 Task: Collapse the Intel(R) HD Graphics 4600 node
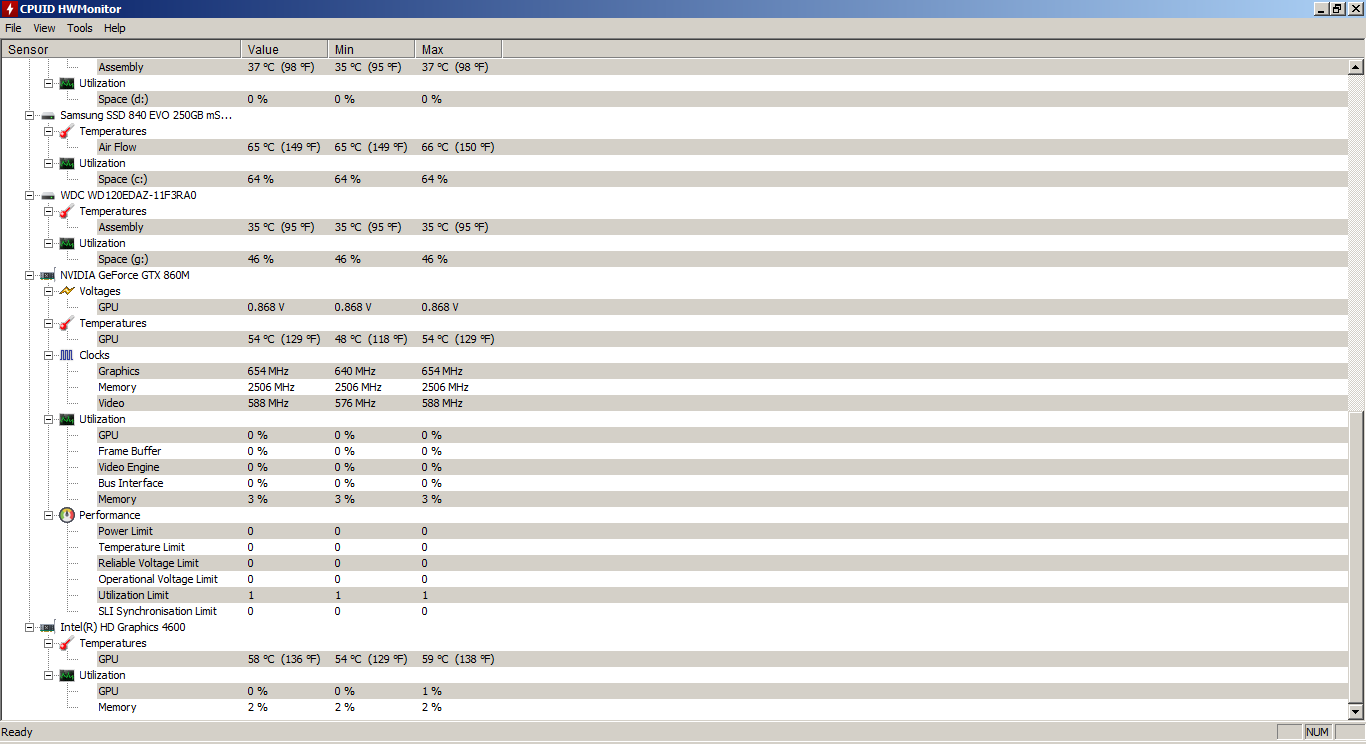(x=30, y=627)
